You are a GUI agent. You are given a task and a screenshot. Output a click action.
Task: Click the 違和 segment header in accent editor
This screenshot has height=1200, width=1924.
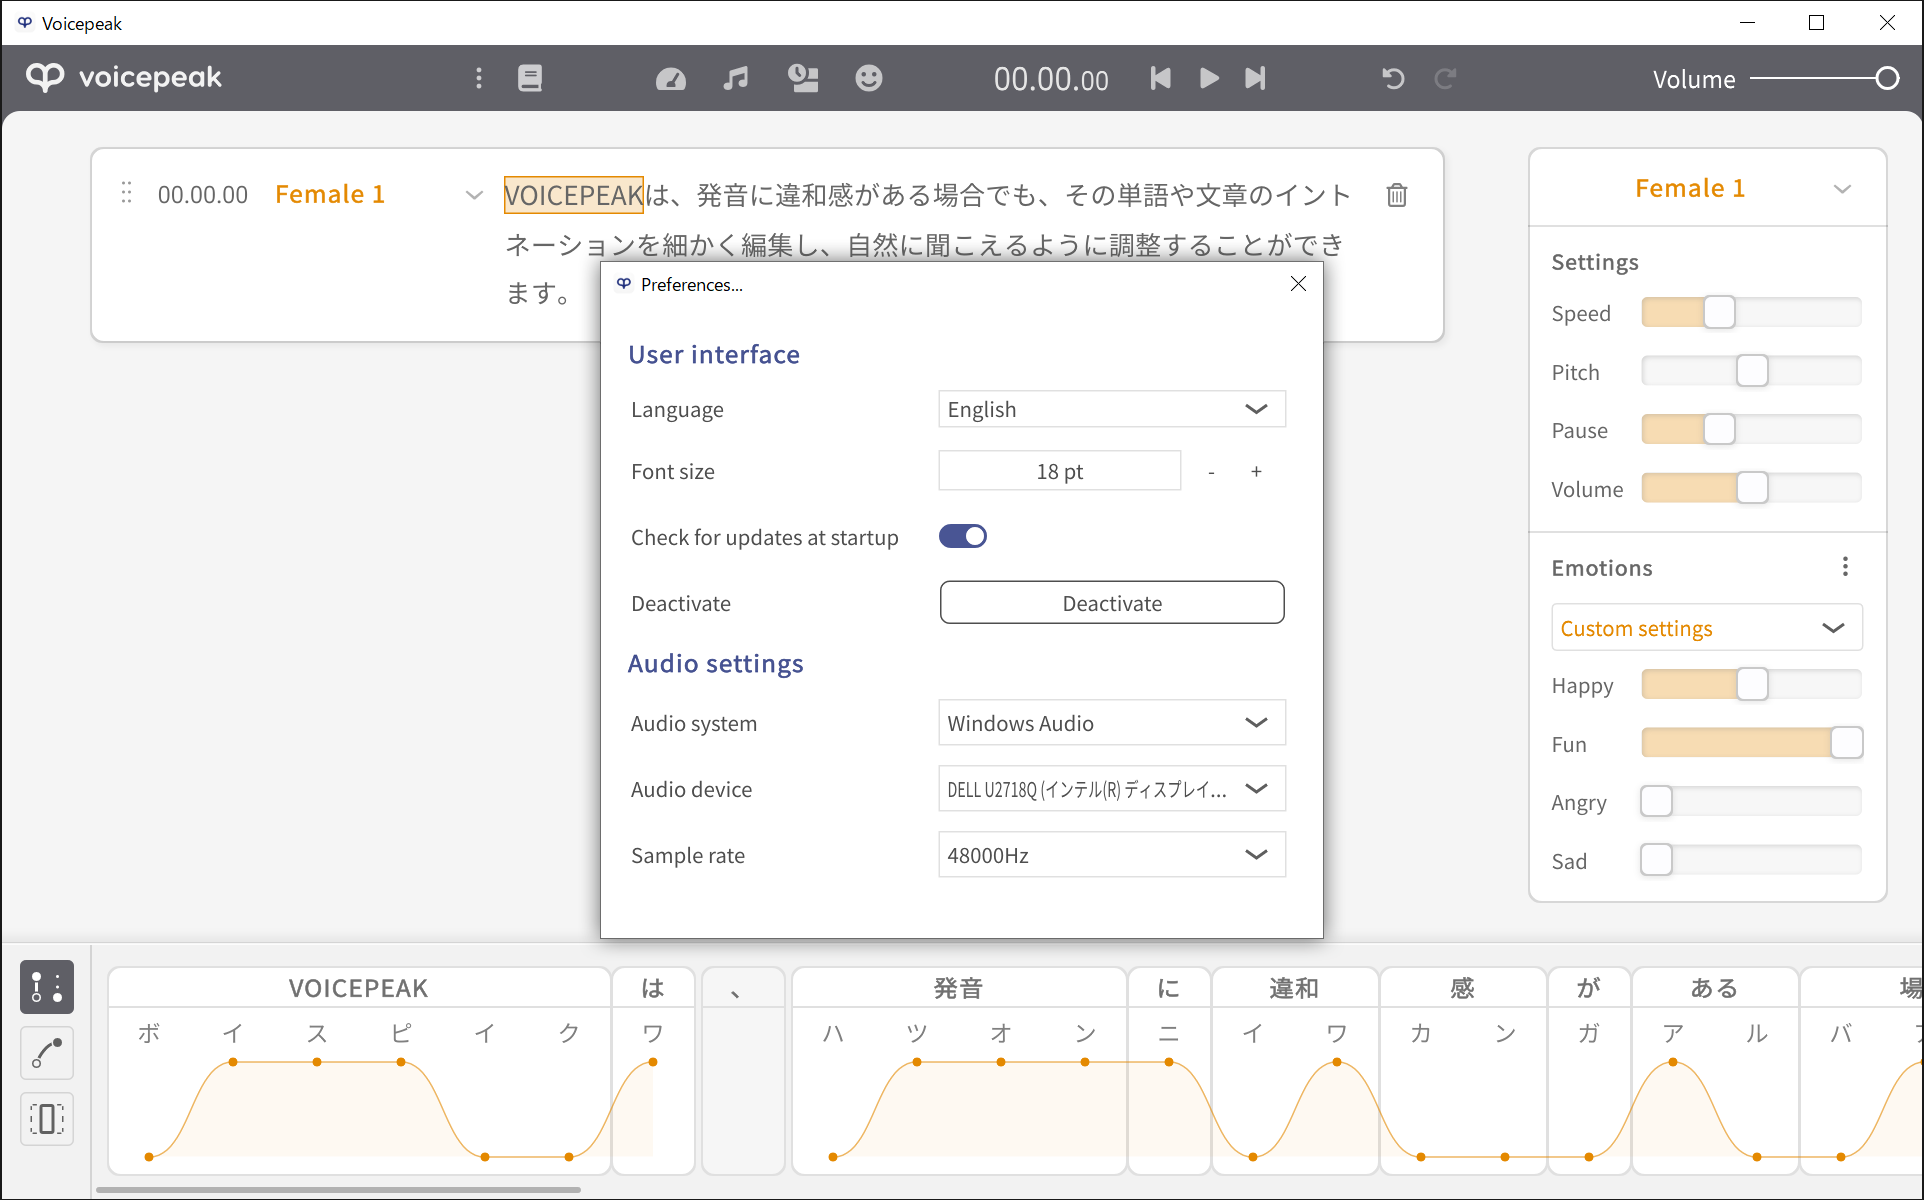(1294, 988)
